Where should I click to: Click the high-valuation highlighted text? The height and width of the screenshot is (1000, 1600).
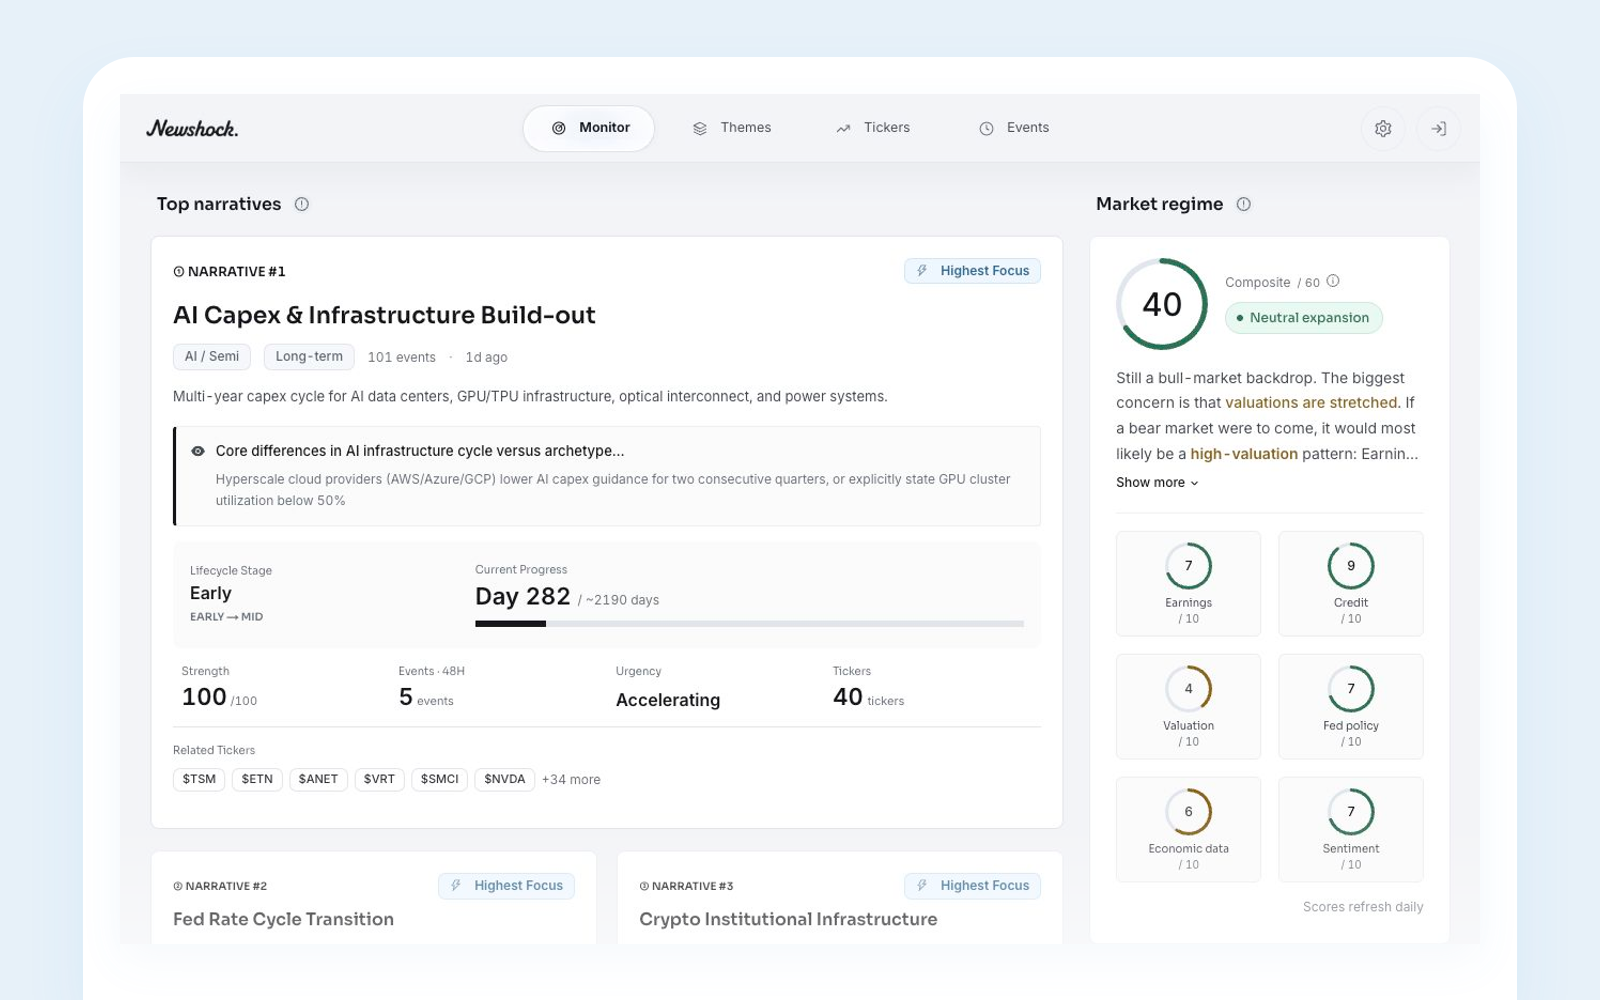tap(1244, 454)
